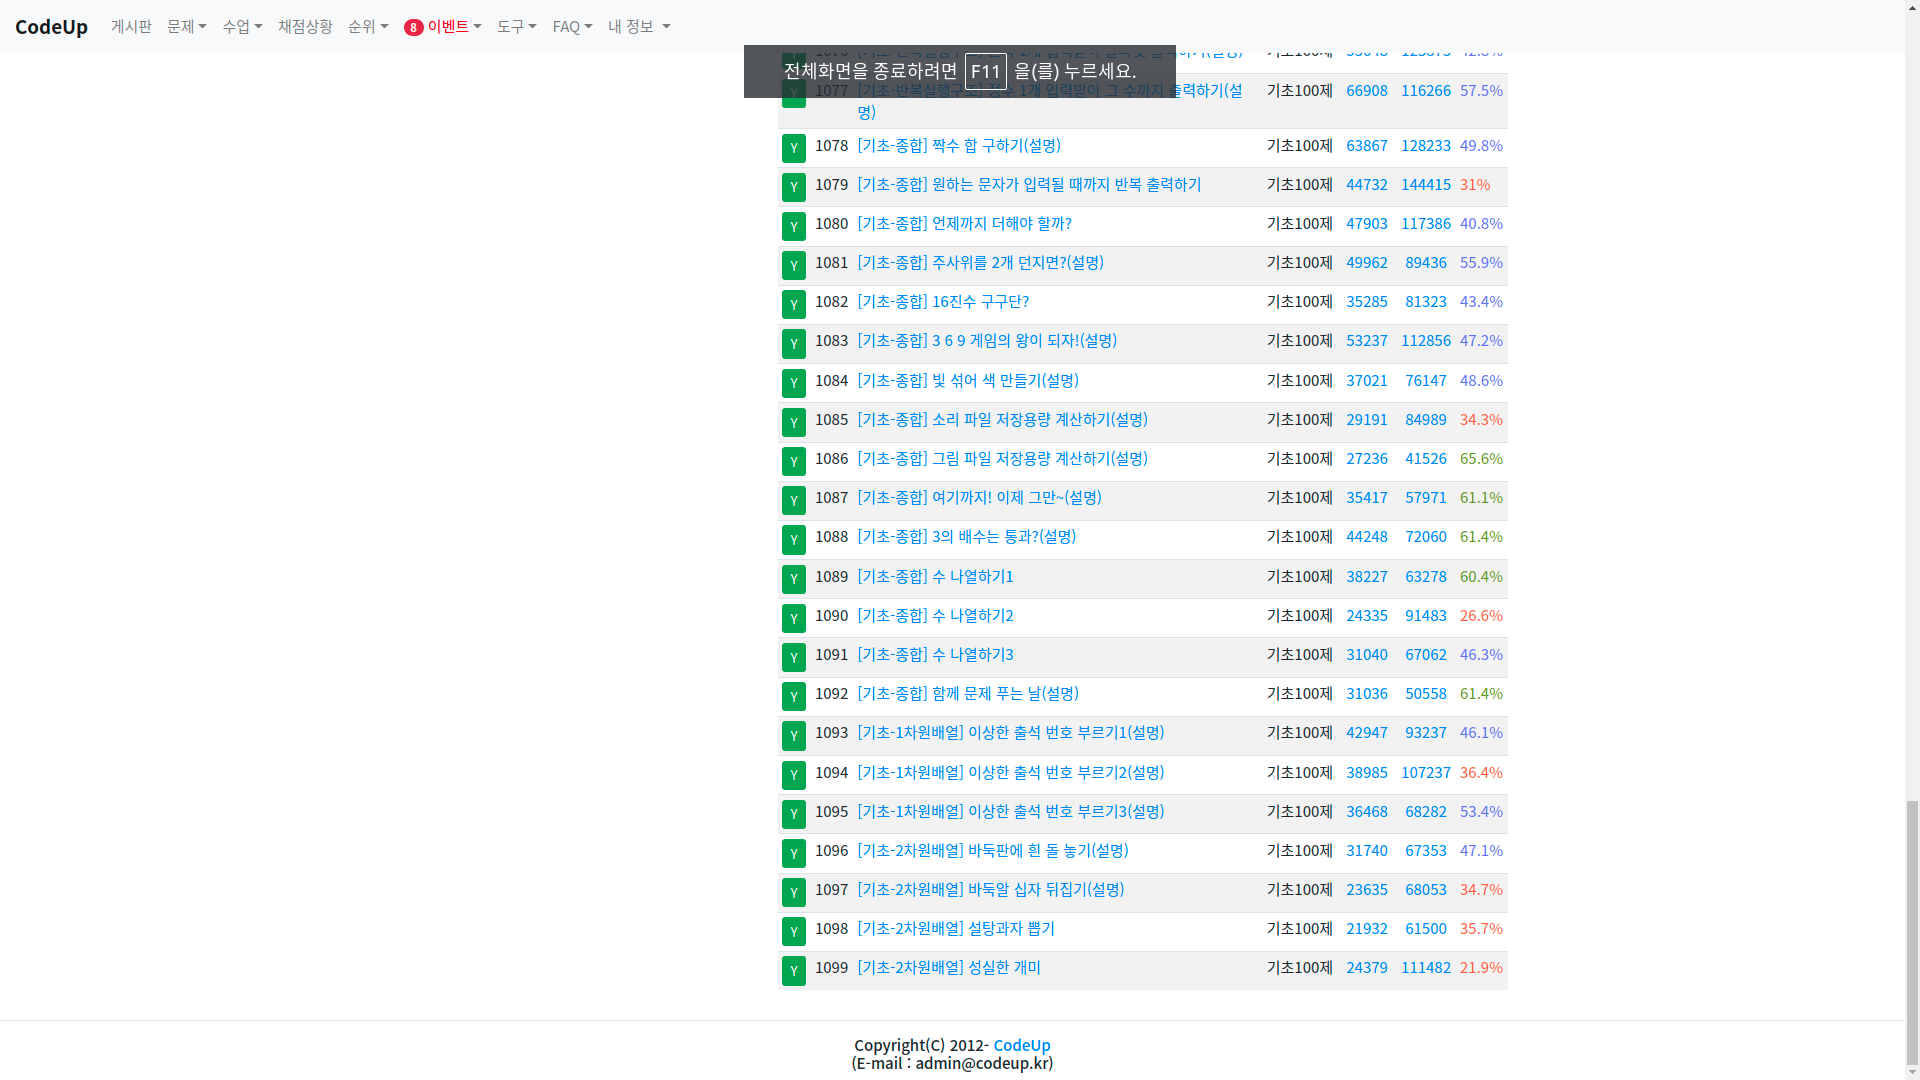
Task: Expand the 내 정보 dropdown
Action: tap(638, 27)
